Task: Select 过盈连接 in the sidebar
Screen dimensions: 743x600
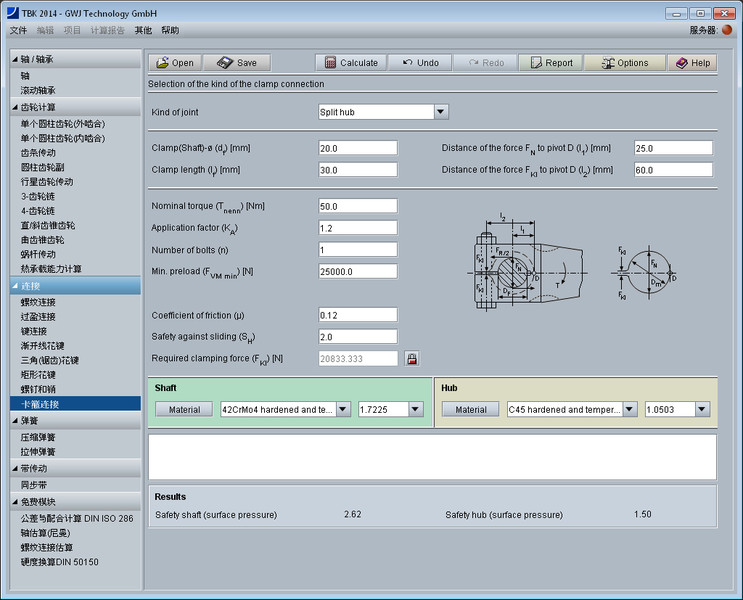Action: coord(39,317)
